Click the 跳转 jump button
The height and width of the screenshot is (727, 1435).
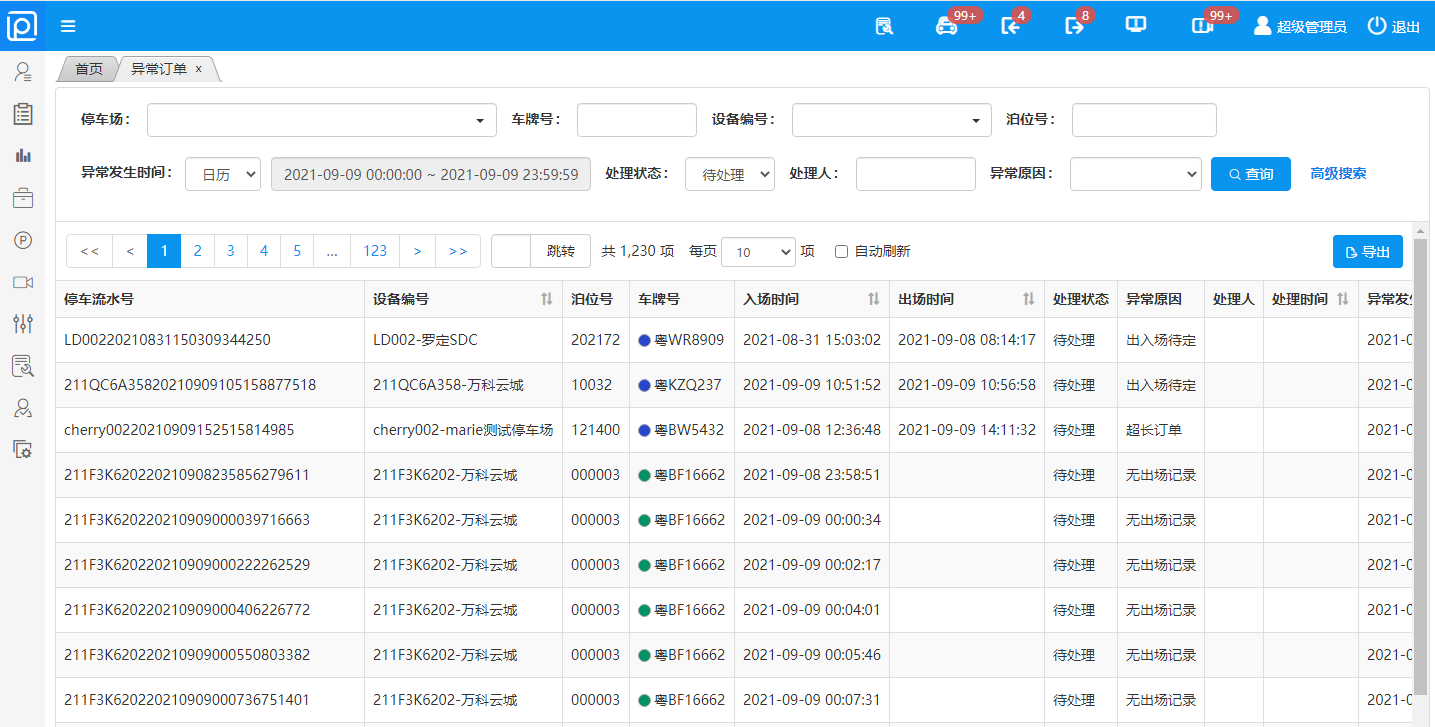561,251
